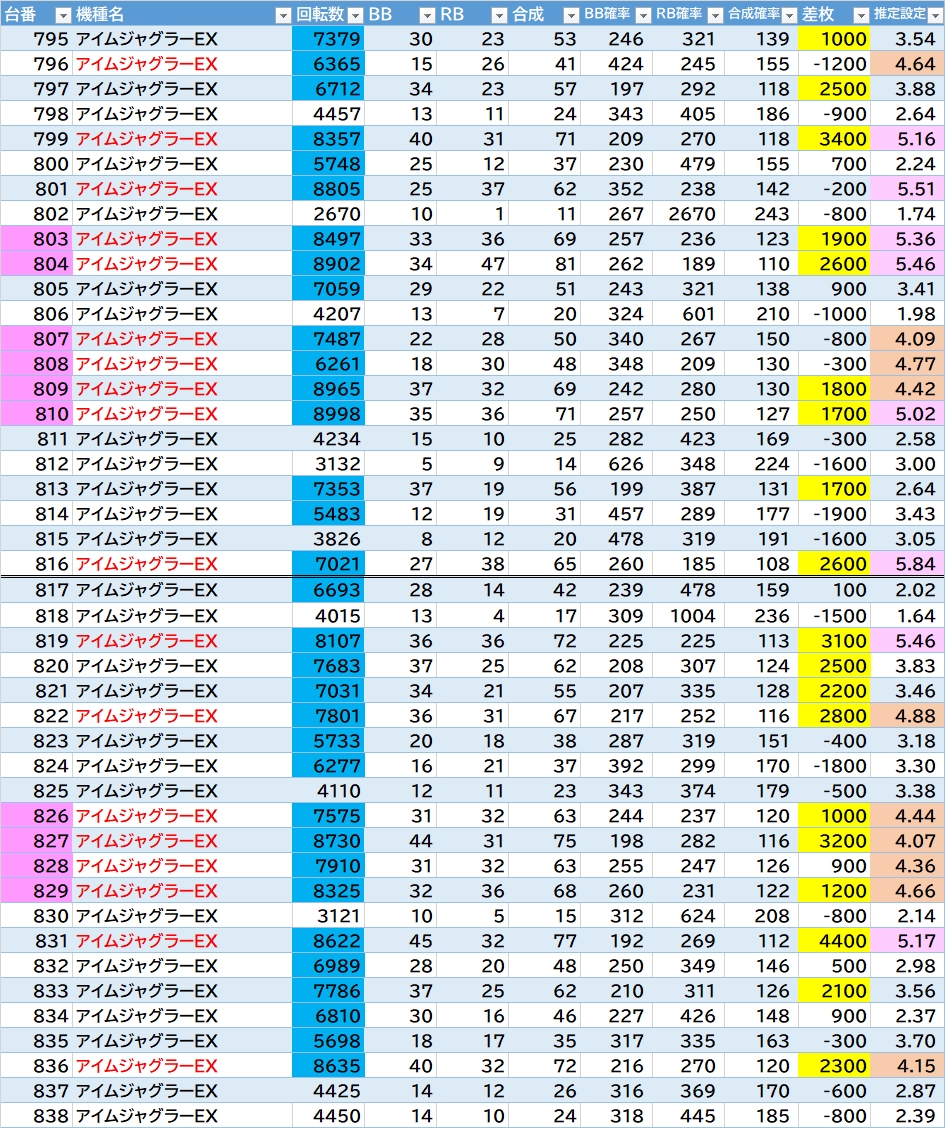Open the 機種名 column filter dropdown
Viewport: 945px width, 1128px height.
pyautogui.click(x=283, y=15)
